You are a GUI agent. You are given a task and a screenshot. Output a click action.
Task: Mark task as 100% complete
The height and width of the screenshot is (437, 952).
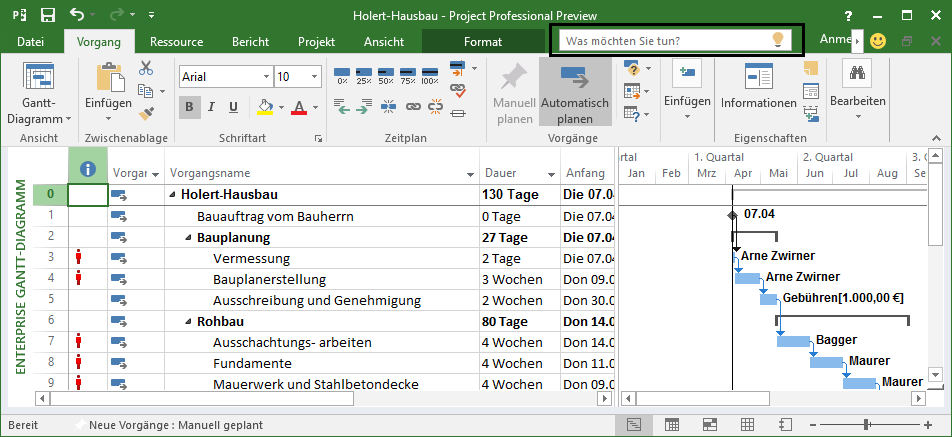pyautogui.click(x=430, y=76)
